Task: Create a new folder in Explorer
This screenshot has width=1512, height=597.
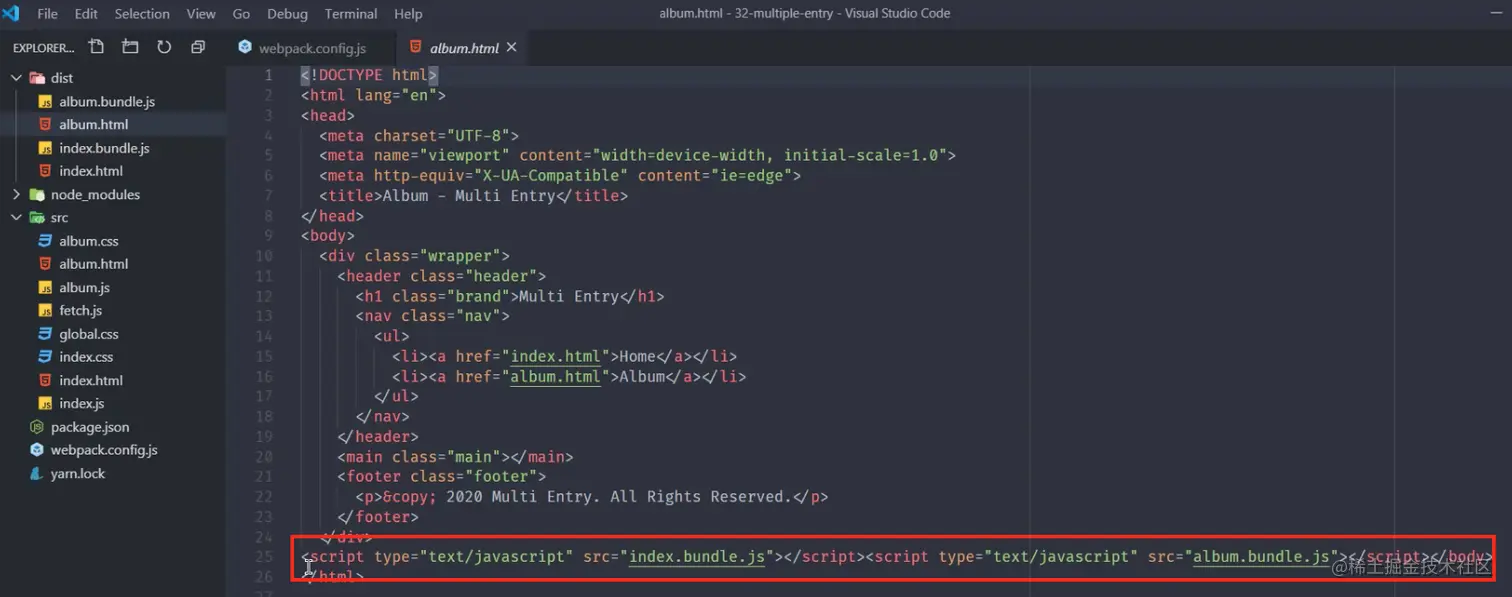Action: tap(130, 47)
